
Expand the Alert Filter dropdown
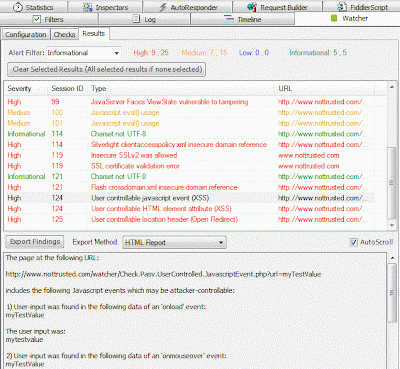[84, 53]
